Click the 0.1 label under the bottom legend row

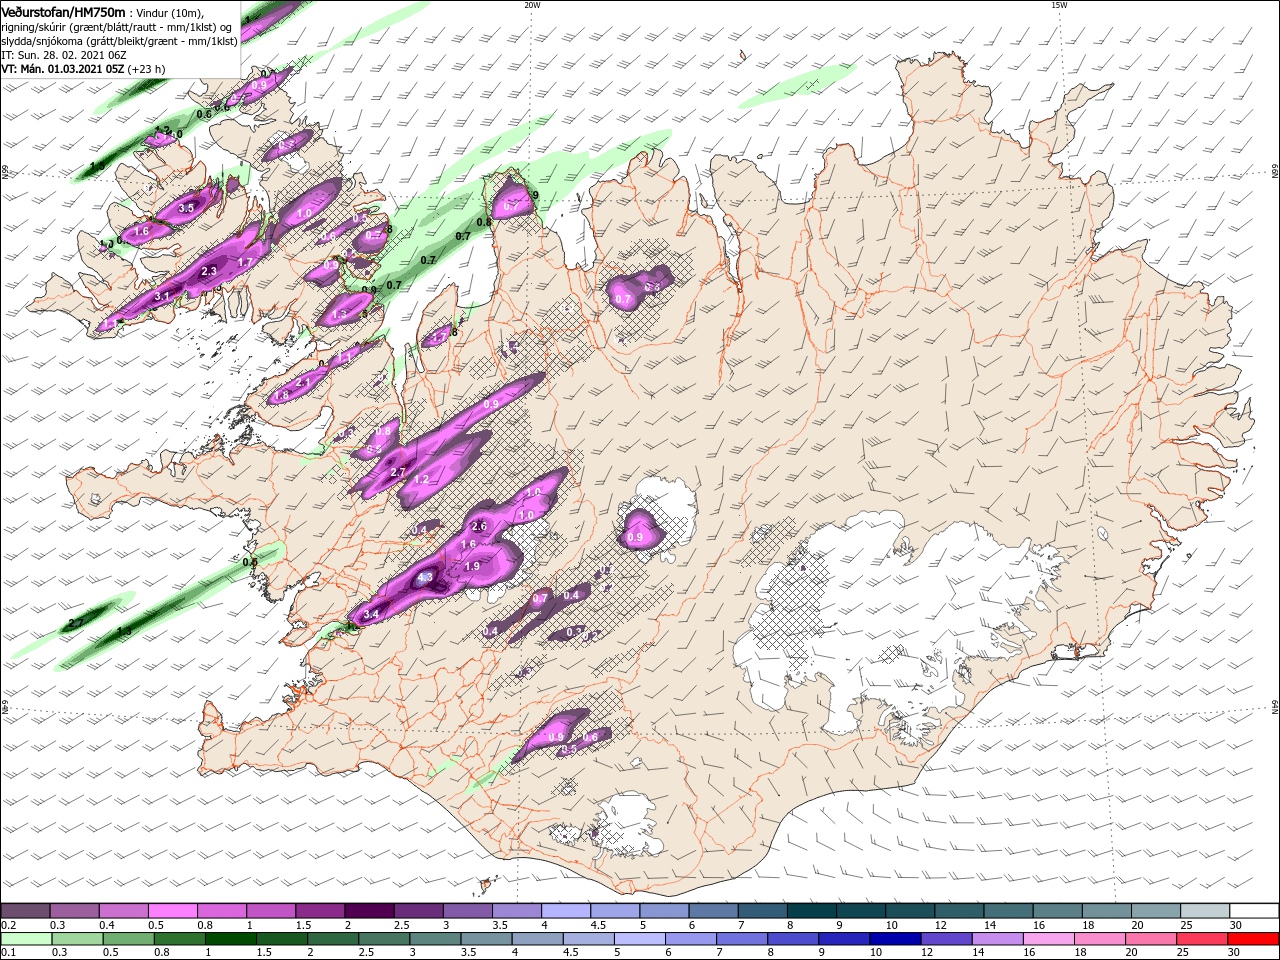[8, 953]
